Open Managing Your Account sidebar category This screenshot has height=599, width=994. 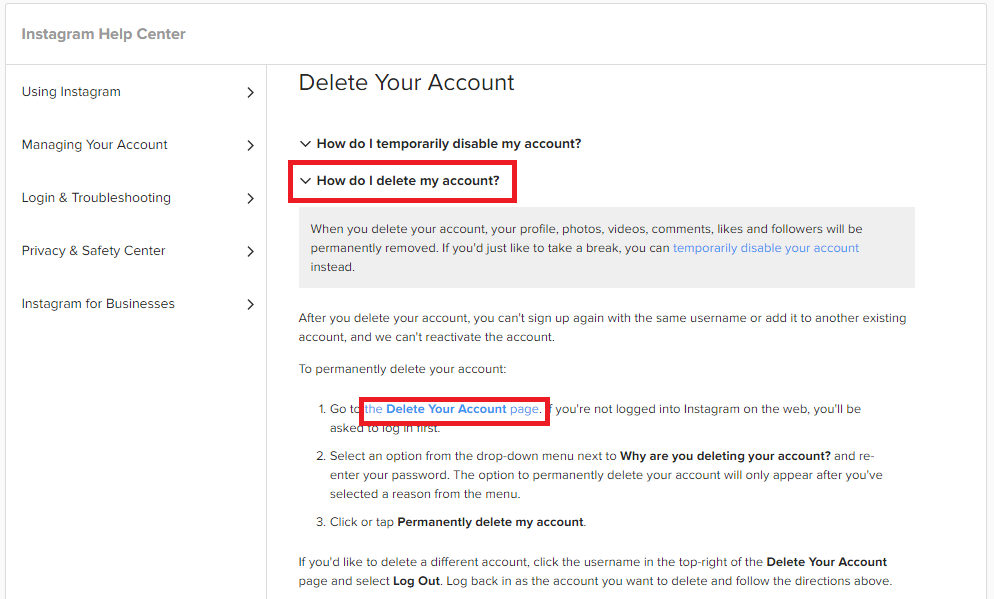pos(94,145)
